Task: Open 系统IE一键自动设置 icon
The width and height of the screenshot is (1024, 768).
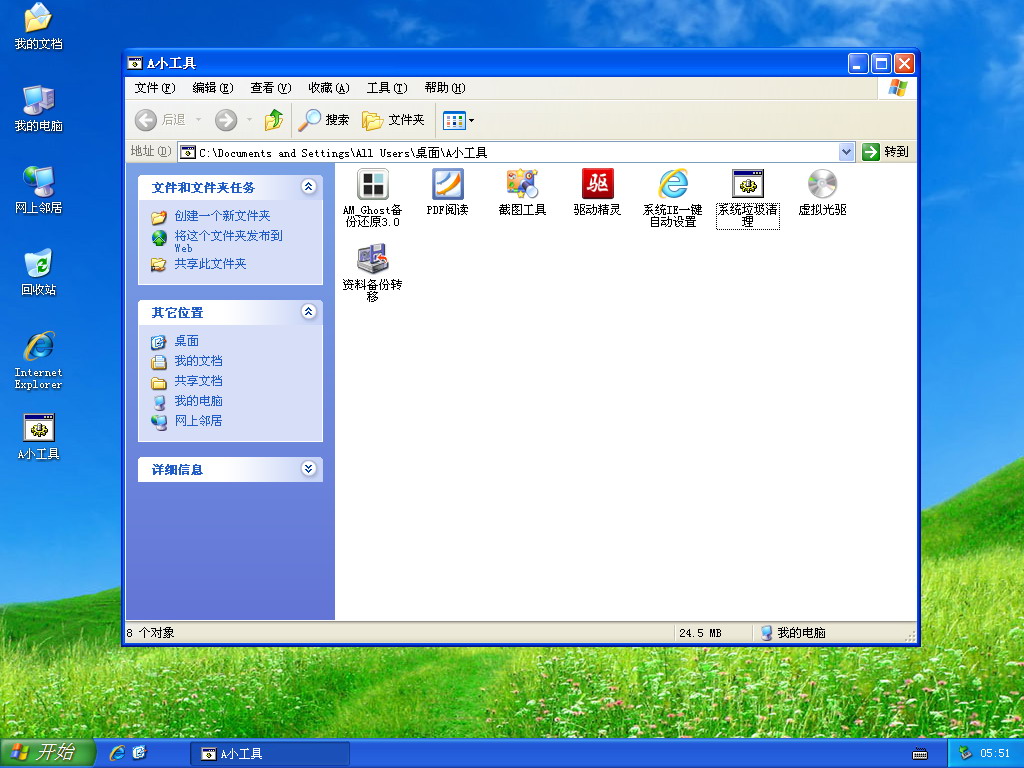Action: (673, 184)
